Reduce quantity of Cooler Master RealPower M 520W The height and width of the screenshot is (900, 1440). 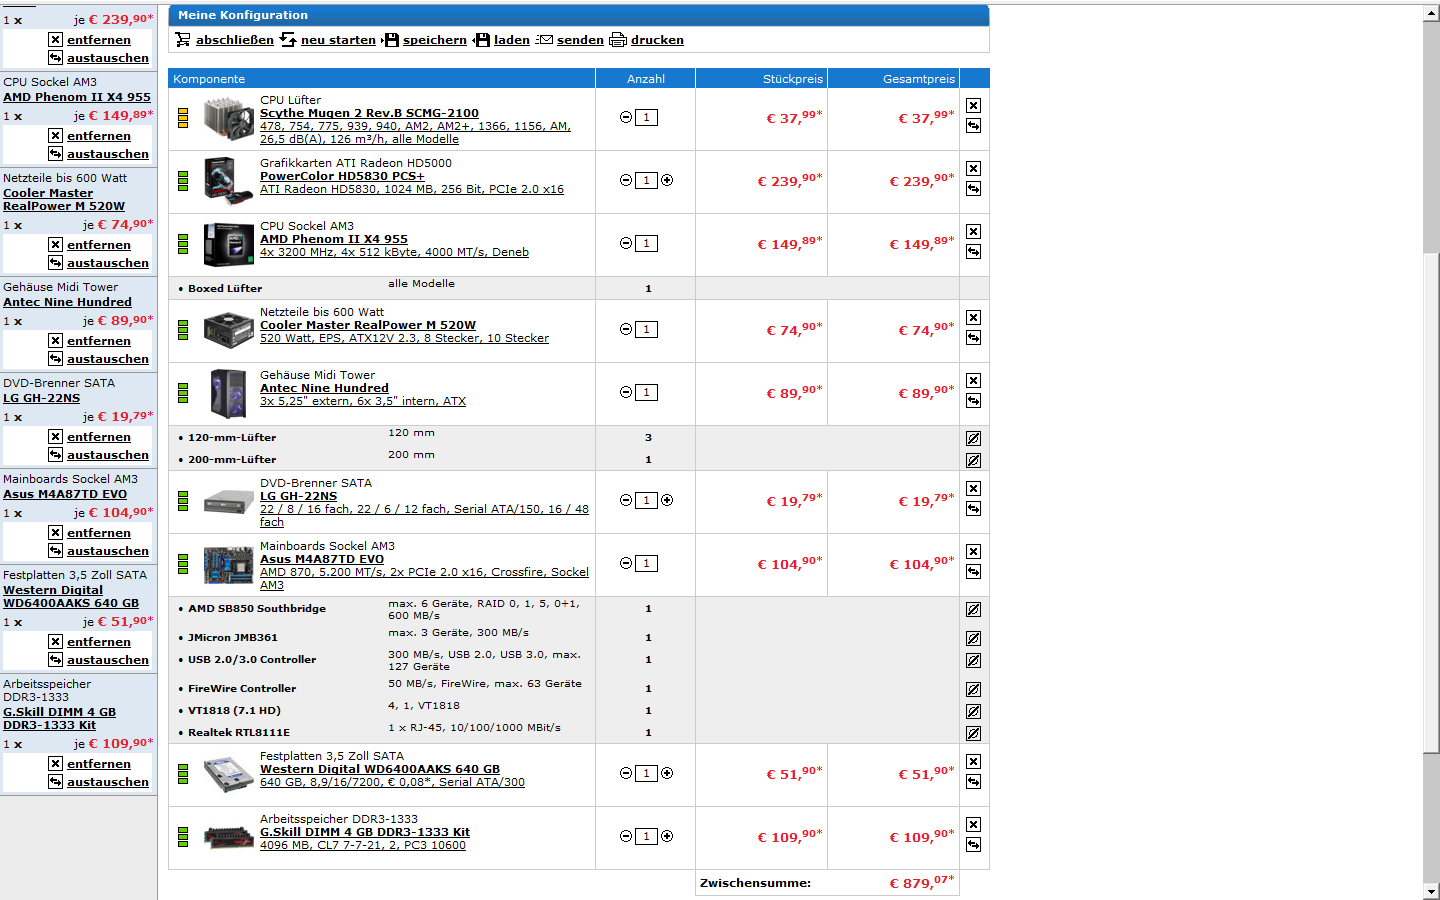tap(626, 330)
